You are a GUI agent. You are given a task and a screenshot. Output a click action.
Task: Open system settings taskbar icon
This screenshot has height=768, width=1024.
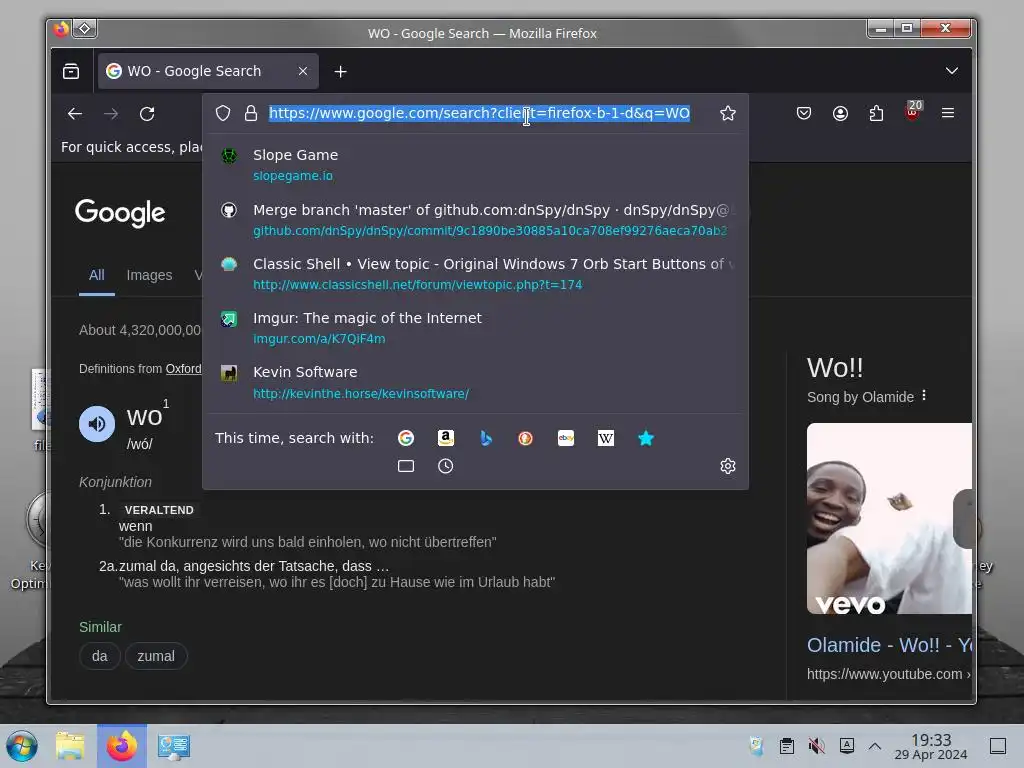[174, 746]
